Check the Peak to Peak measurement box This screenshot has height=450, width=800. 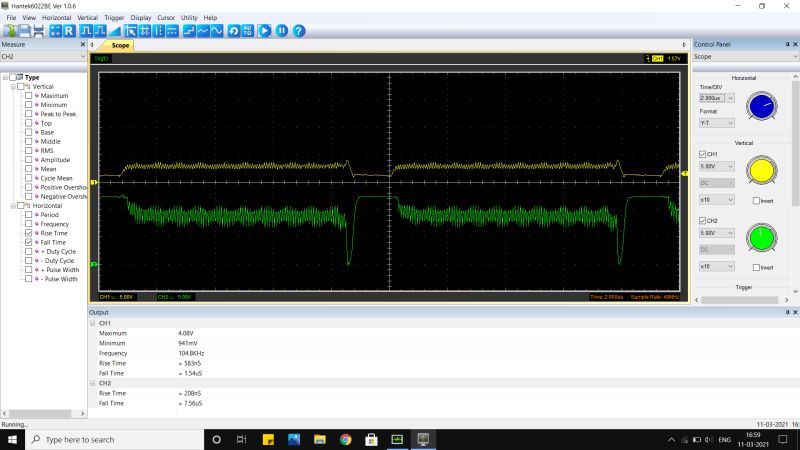(29, 114)
